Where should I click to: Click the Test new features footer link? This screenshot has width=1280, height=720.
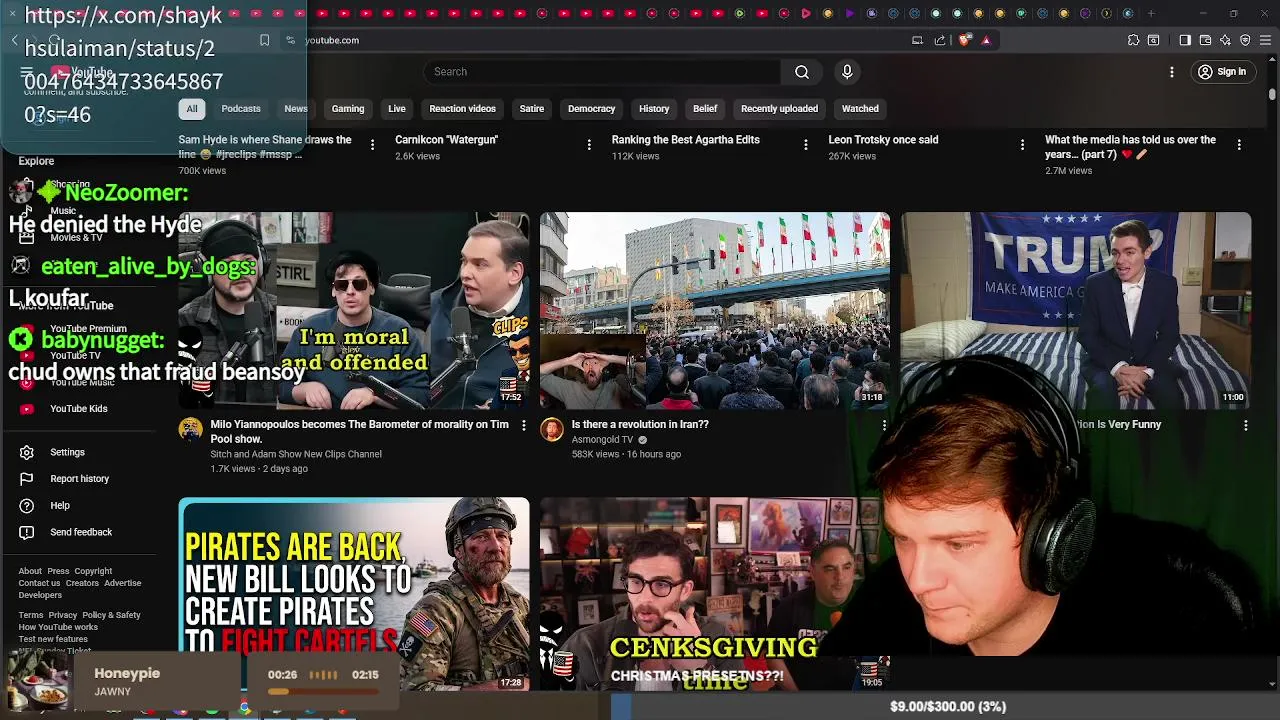tap(53, 639)
